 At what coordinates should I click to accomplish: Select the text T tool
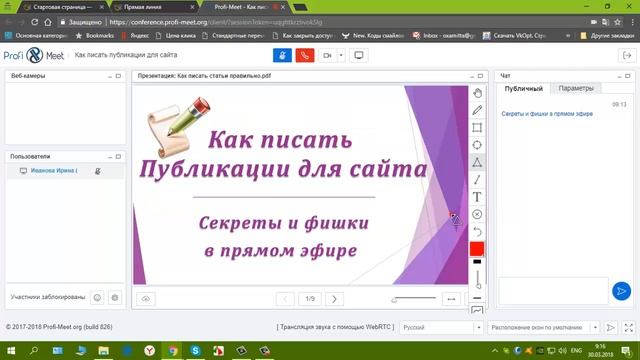477,197
